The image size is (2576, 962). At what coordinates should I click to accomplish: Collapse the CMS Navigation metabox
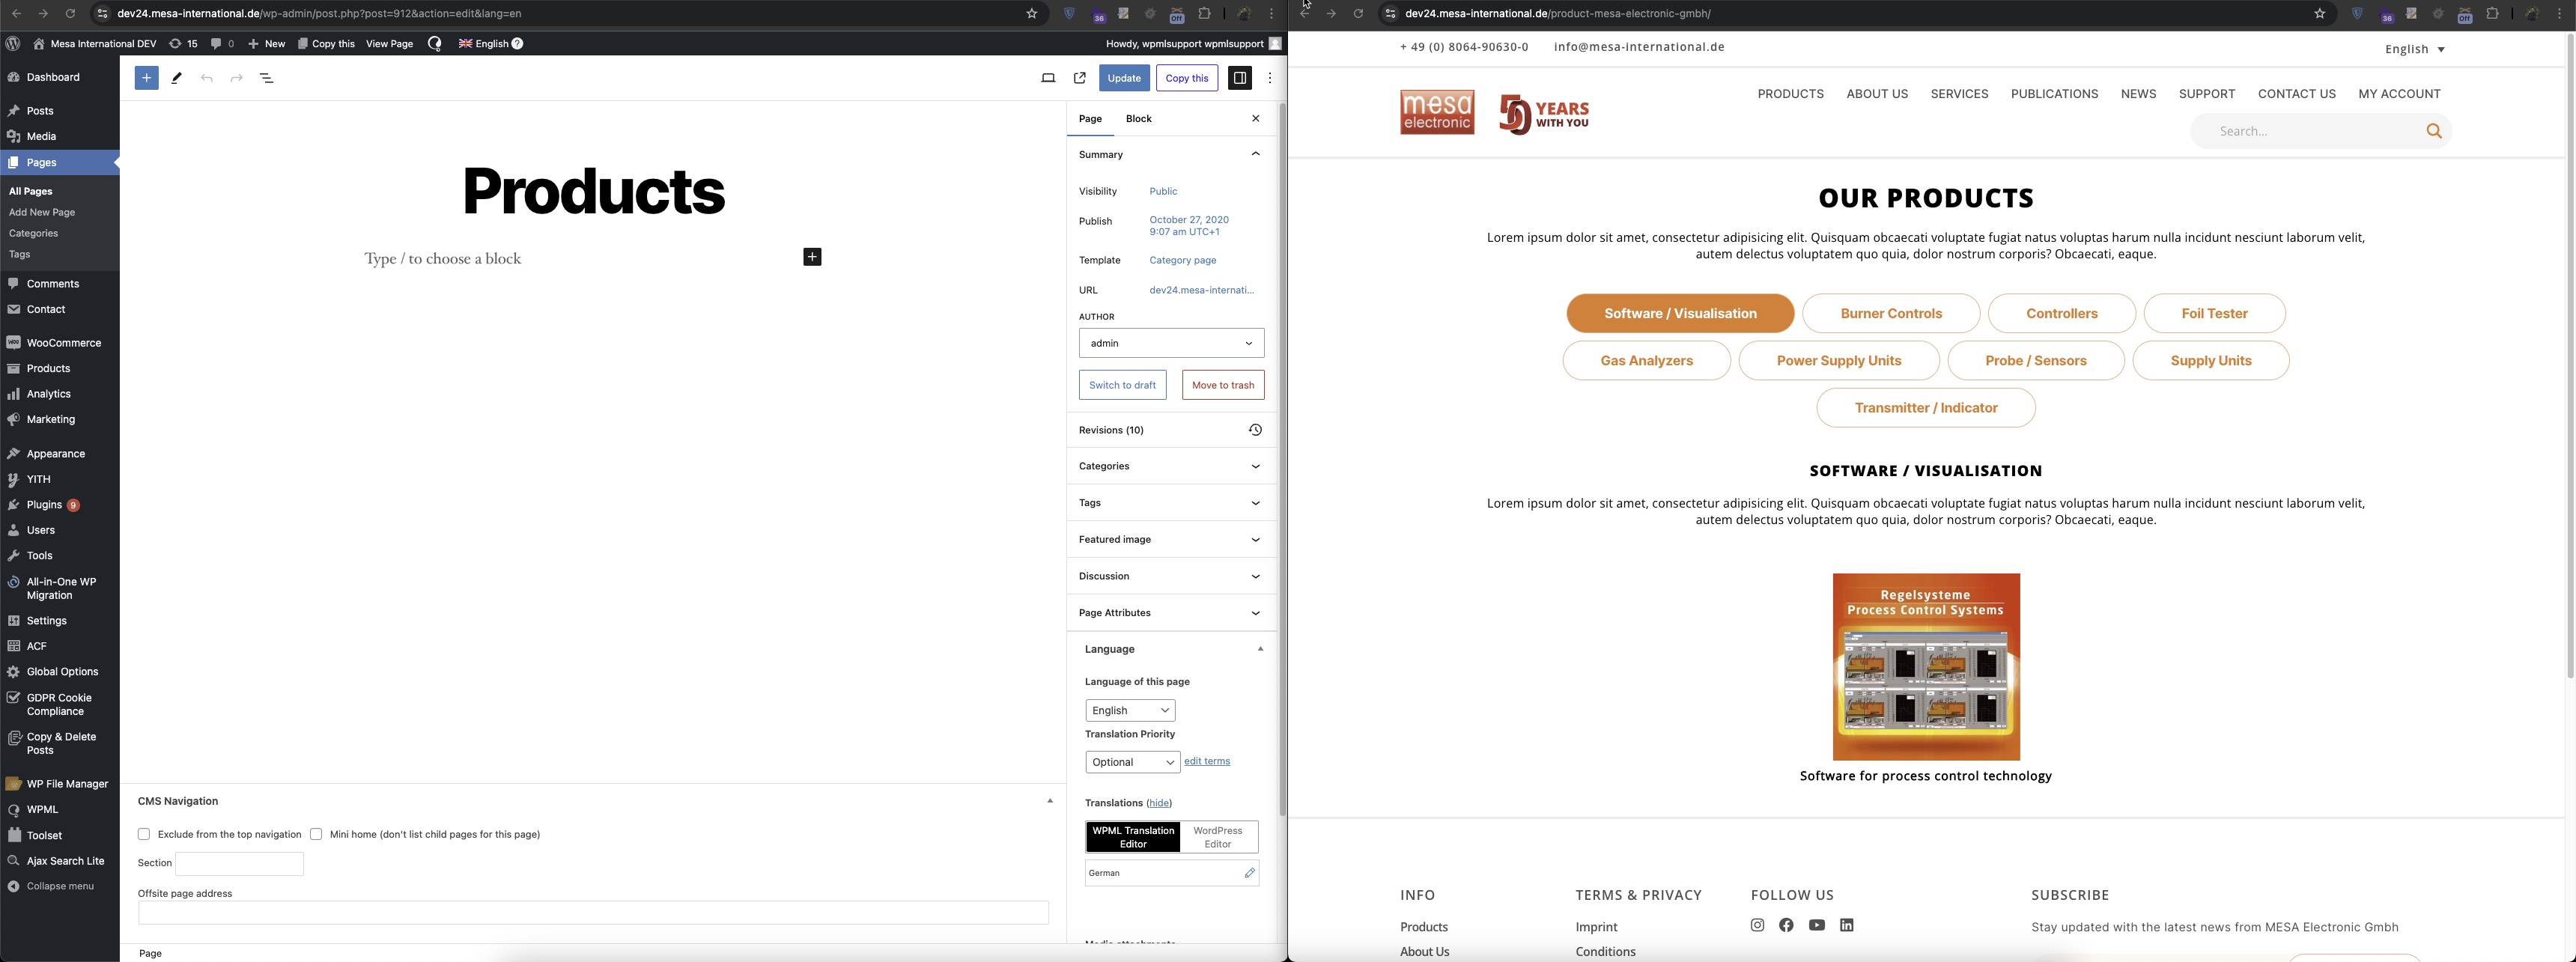(x=1050, y=802)
